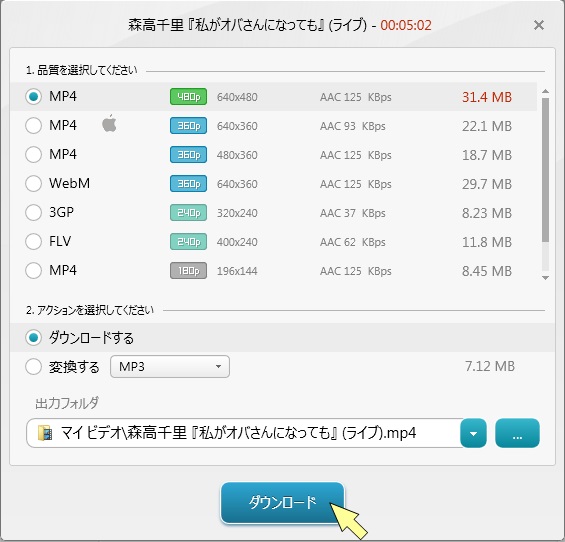
Task: Click the quality list scrollbar thumb
Action: coord(545,169)
